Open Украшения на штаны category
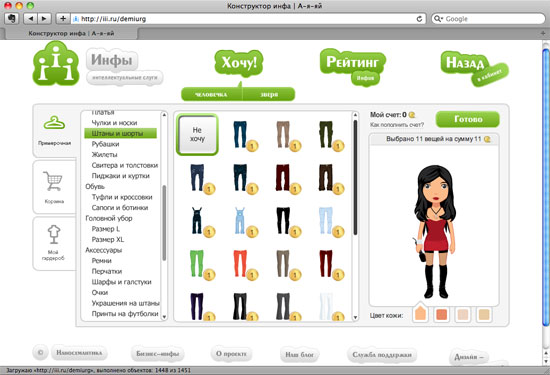 125,303
